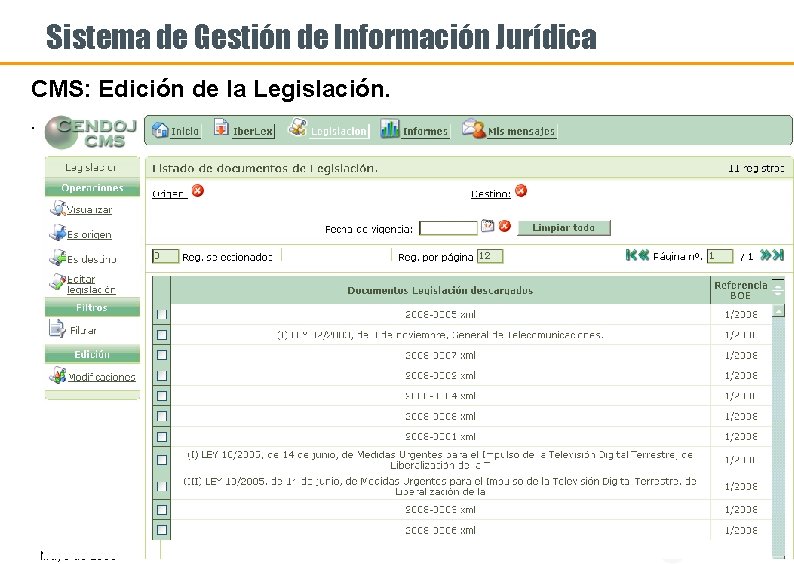Viewport: 794px width, 564px height.
Task: Open the (I) LEY 10/2005 Medidas Urgentes row
Action: pyautogui.click(x=440, y=460)
